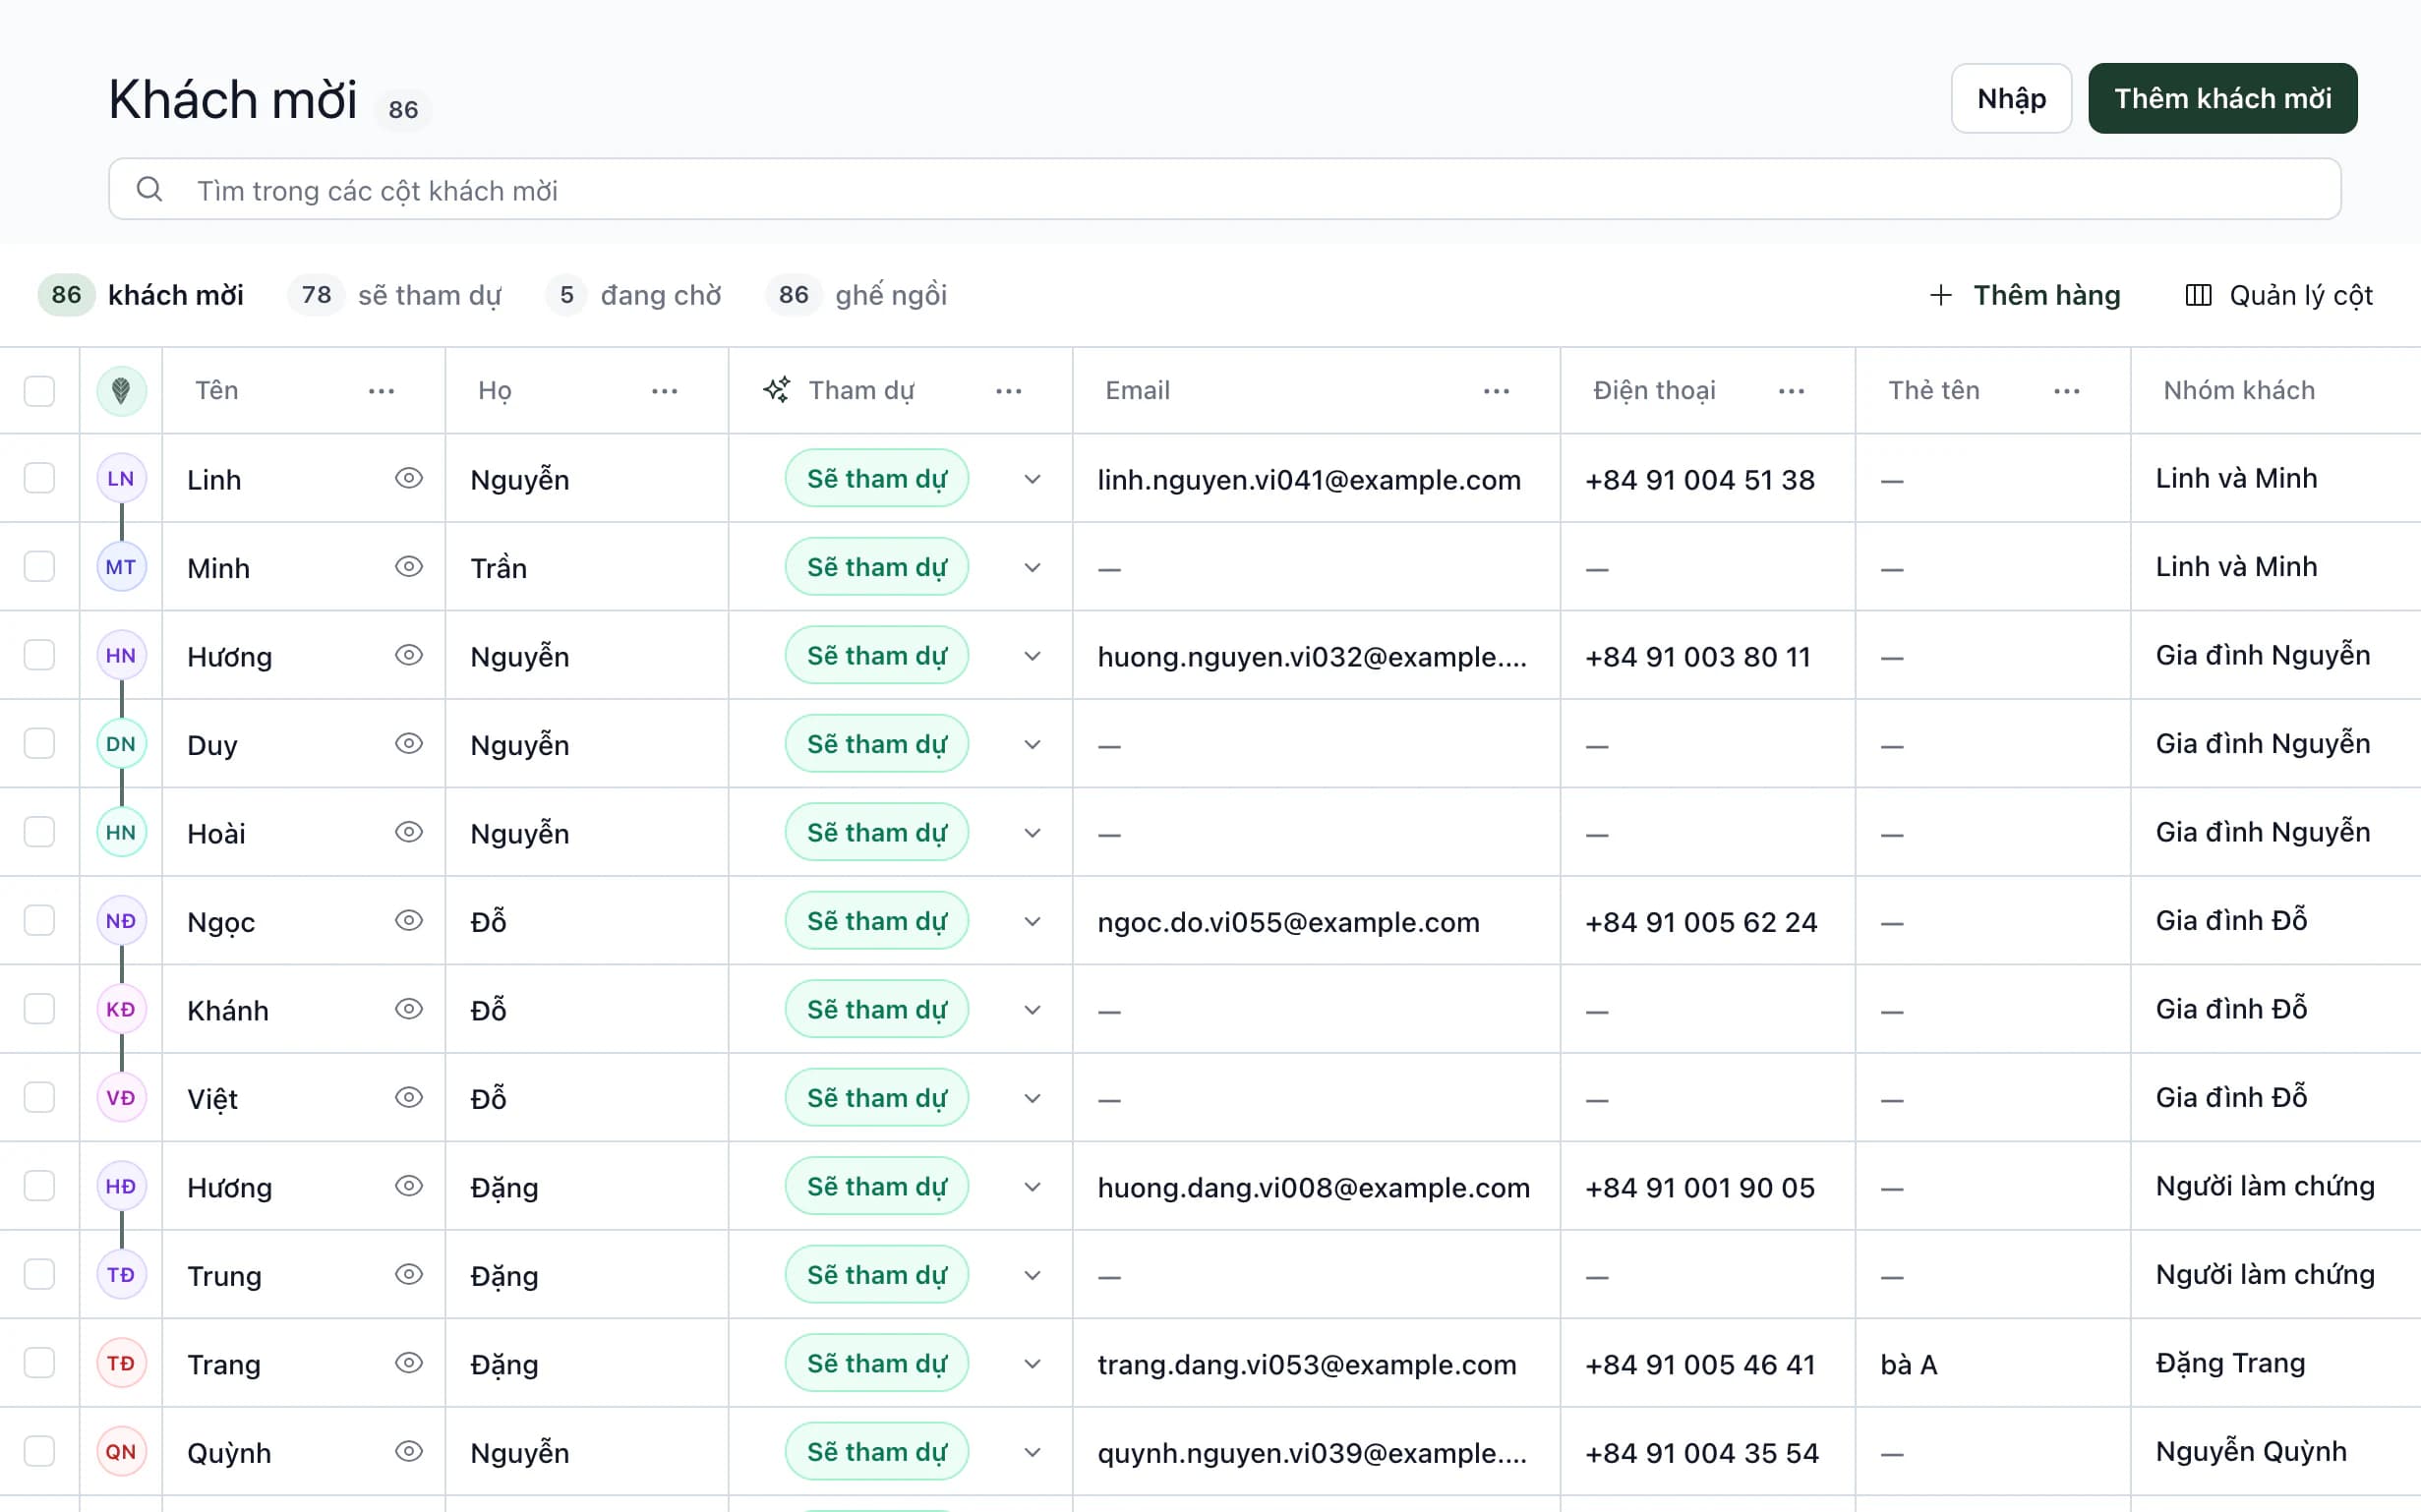Click Thêm khách mời button
The image size is (2421, 1512).
(x=2222, y=98)
